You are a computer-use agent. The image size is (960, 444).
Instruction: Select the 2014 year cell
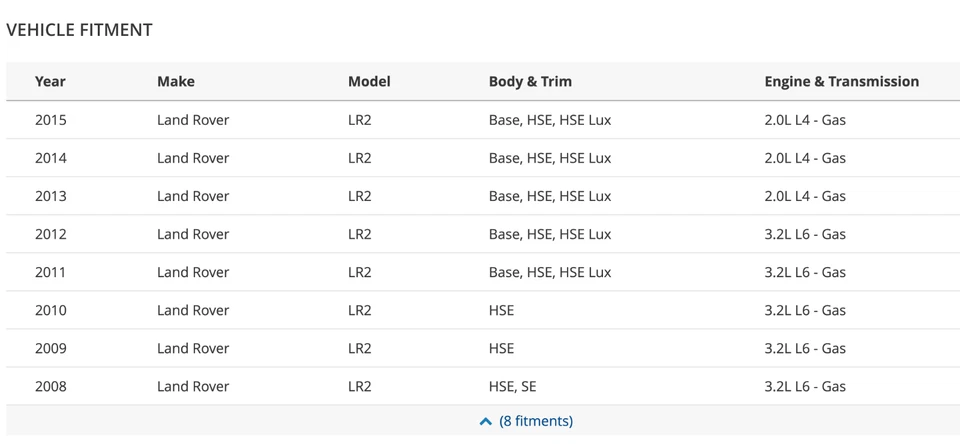[51, 158]
